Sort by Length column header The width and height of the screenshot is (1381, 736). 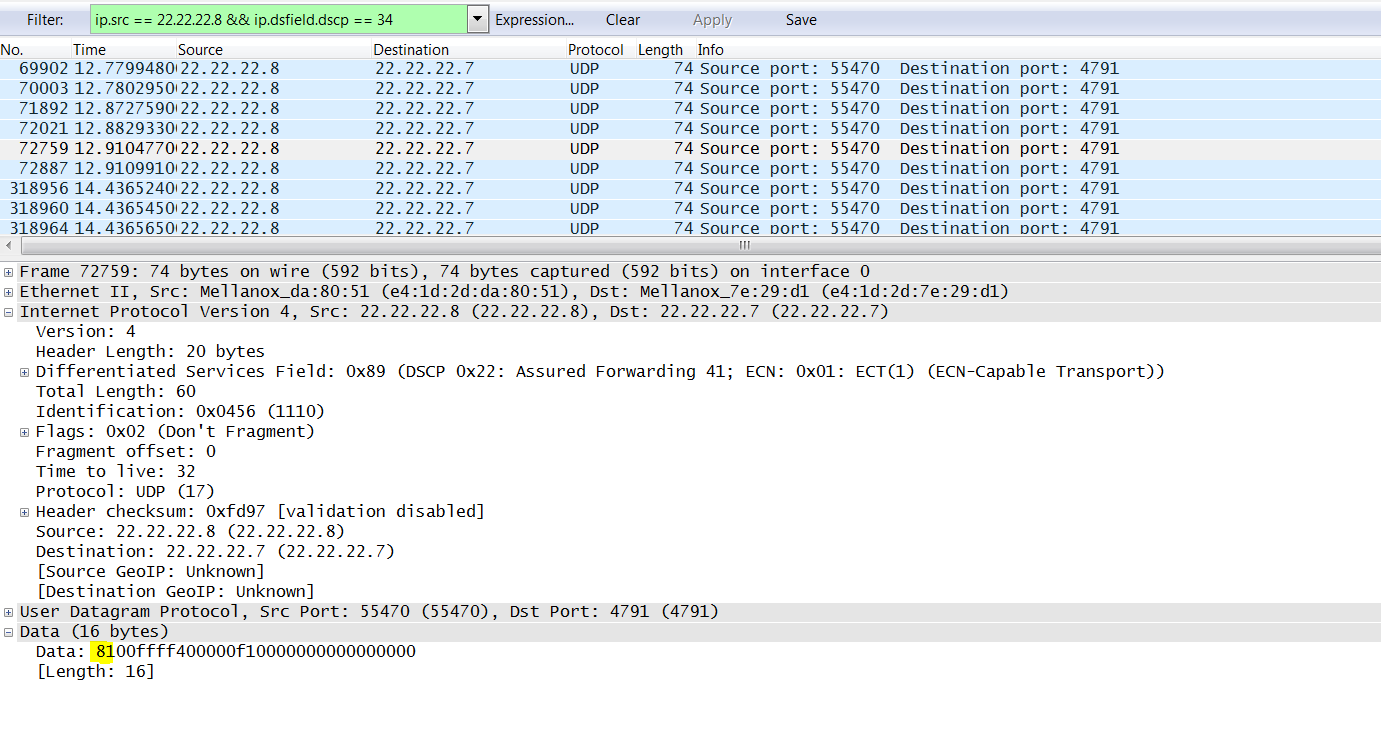pos(660,50)
